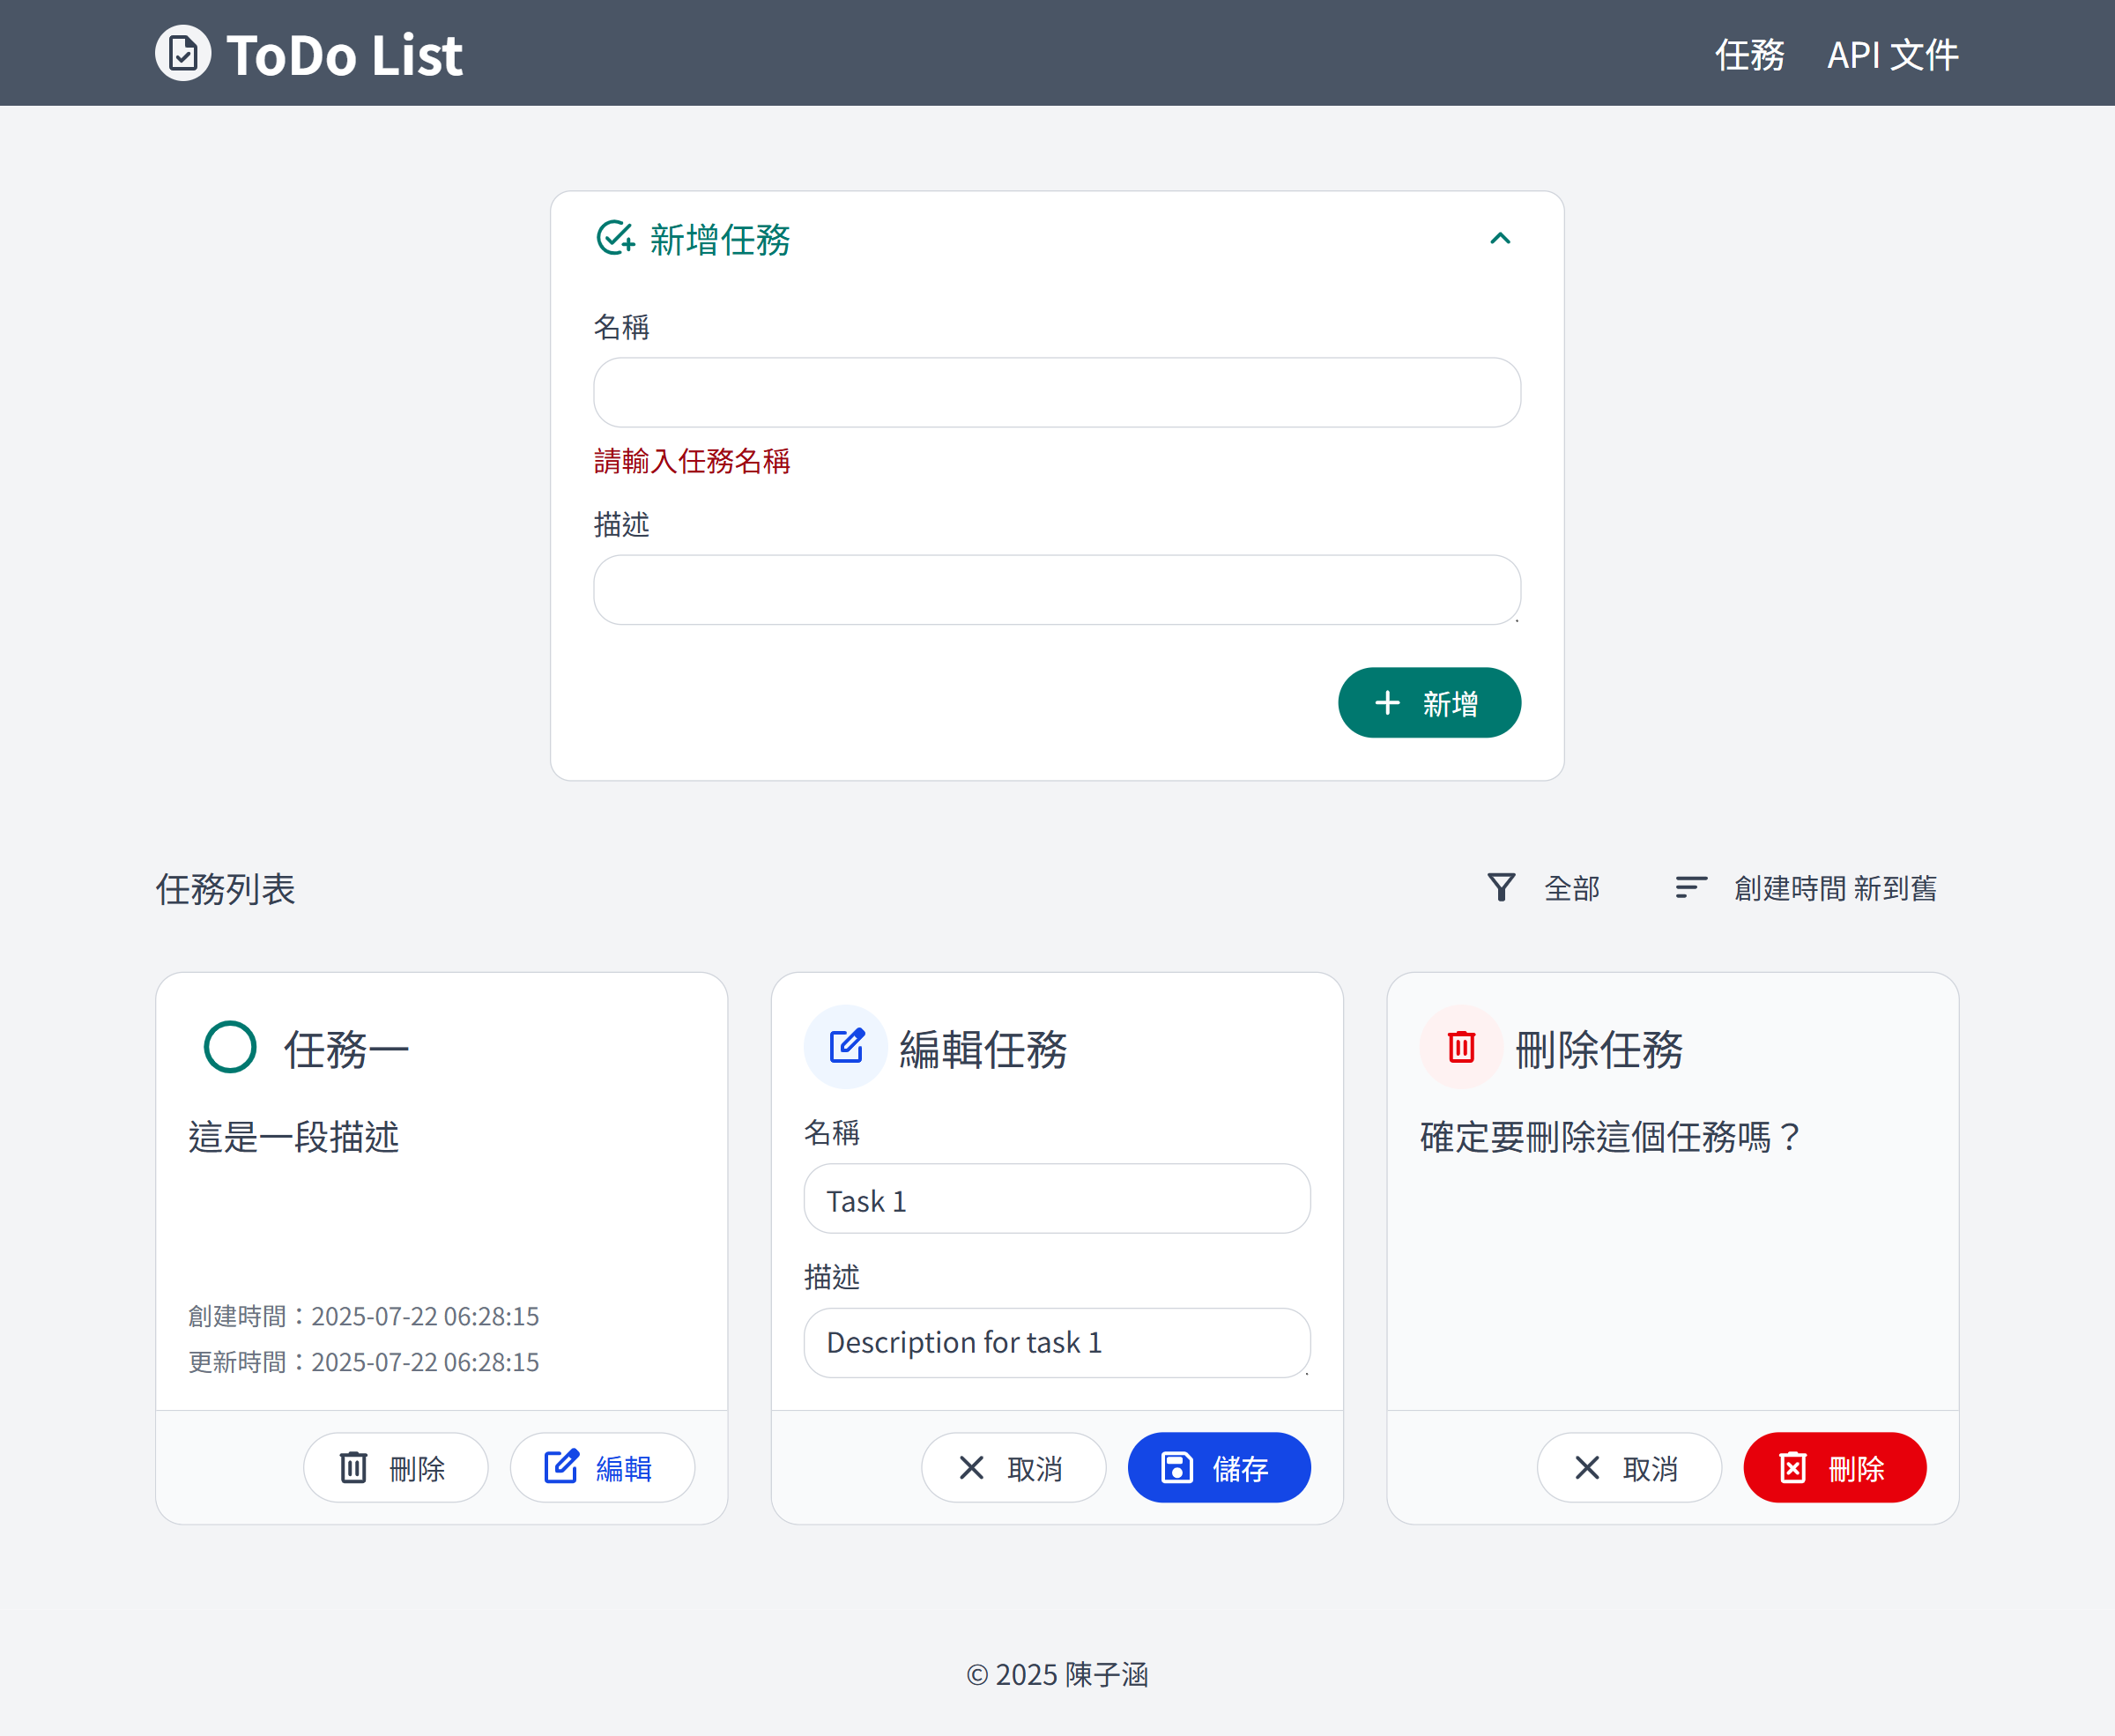Click the ToDo List logo icon
The height and width of the screenshot is (1736, 2115).
tap(183, 53)
